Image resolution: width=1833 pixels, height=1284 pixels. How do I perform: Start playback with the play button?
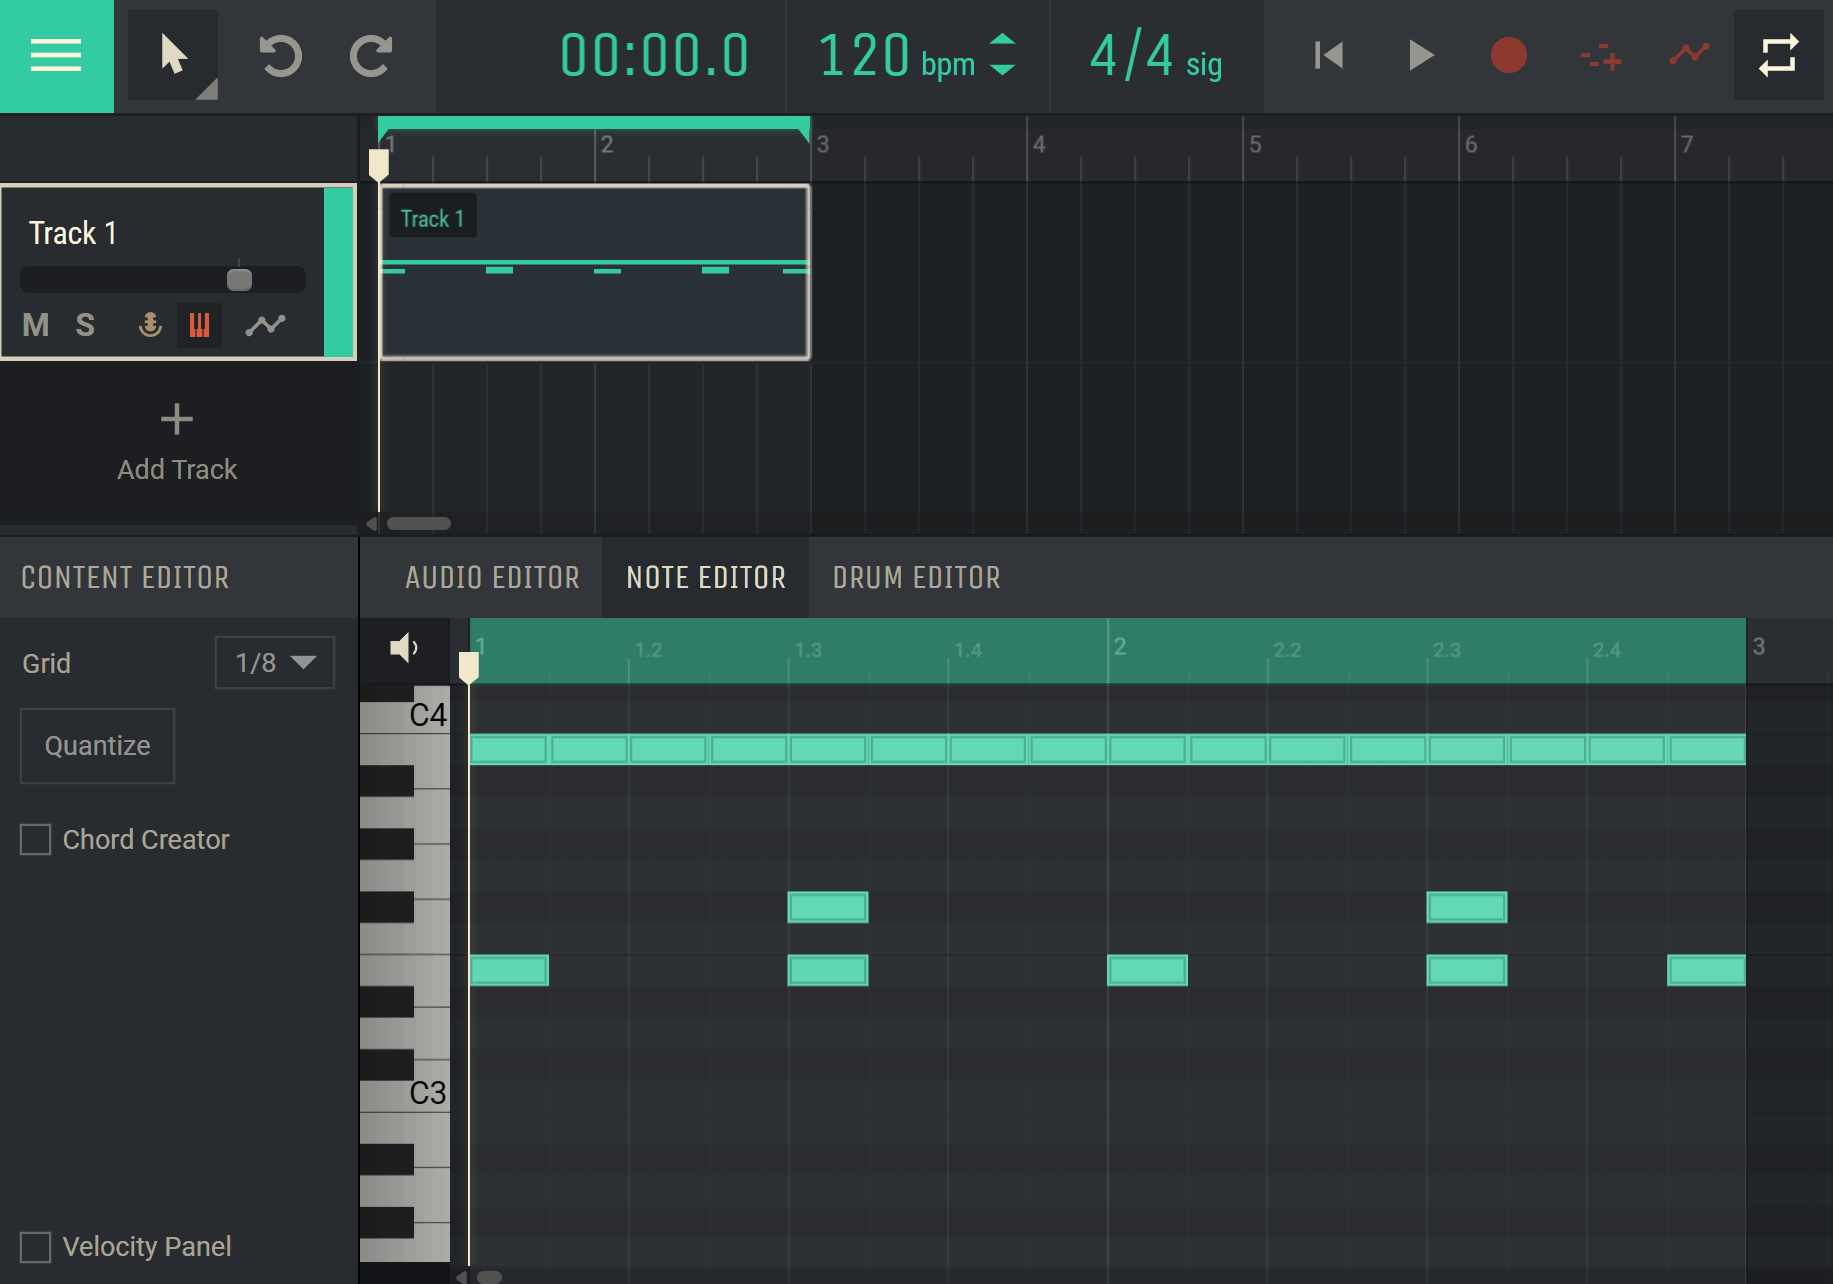point(1420,56)
